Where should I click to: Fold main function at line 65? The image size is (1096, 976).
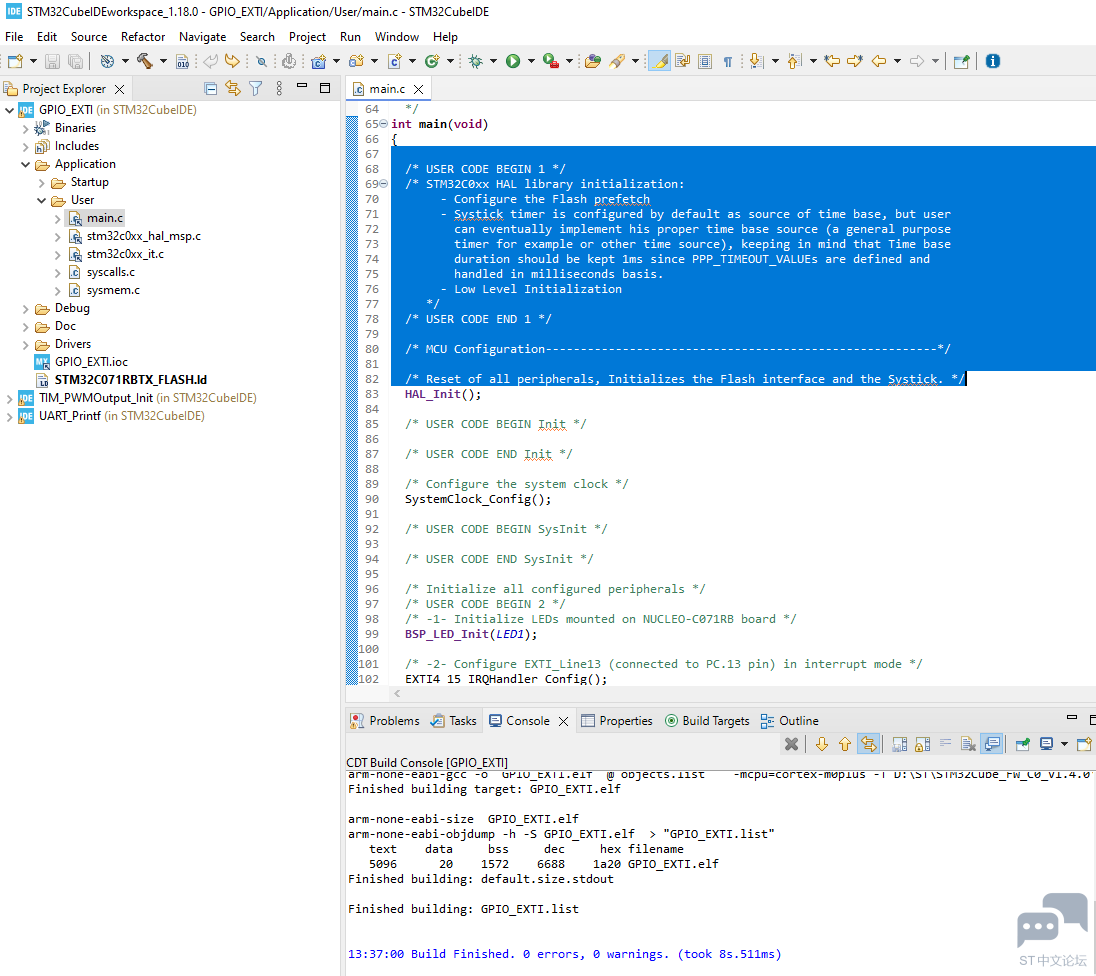pos(383,124)
